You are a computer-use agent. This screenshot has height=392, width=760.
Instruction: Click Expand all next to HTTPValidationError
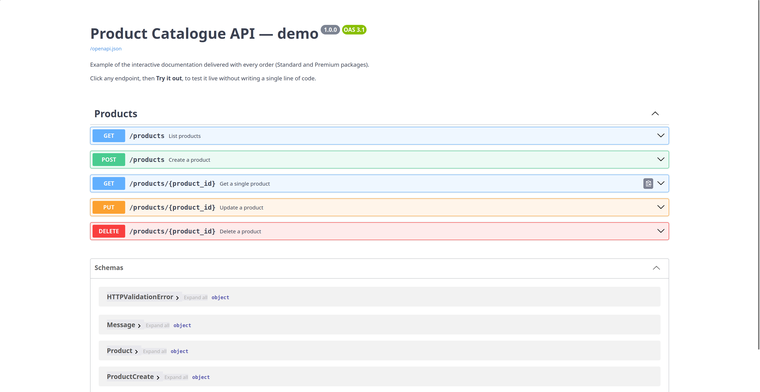195,298
